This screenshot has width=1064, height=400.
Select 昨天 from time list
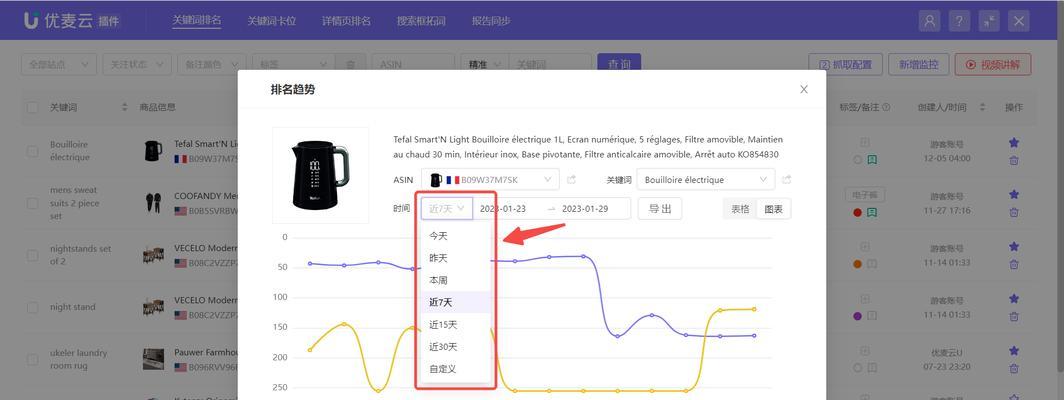(x=456, y=258)
